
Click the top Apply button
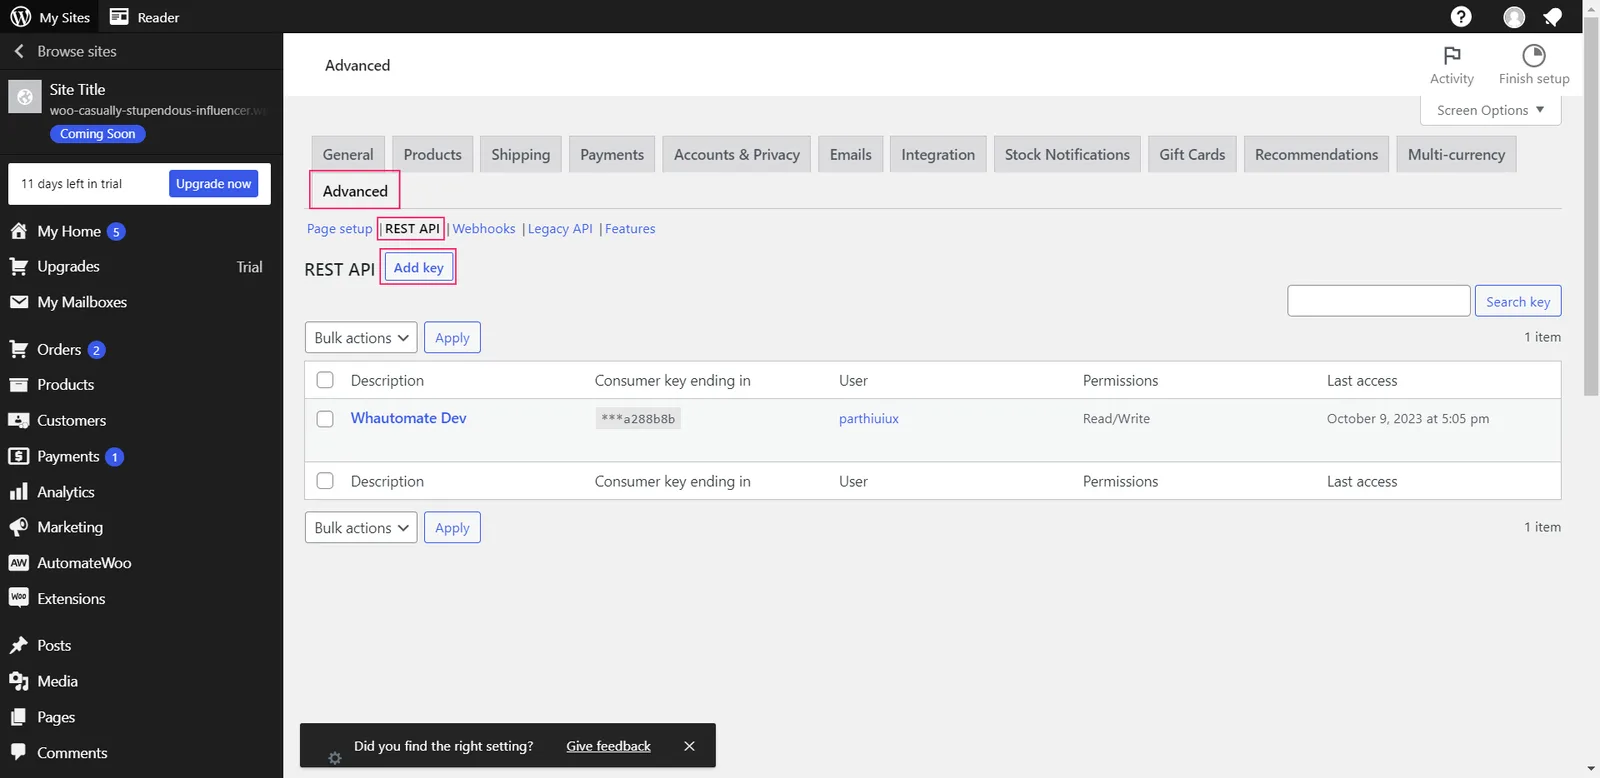click(452, 338)
